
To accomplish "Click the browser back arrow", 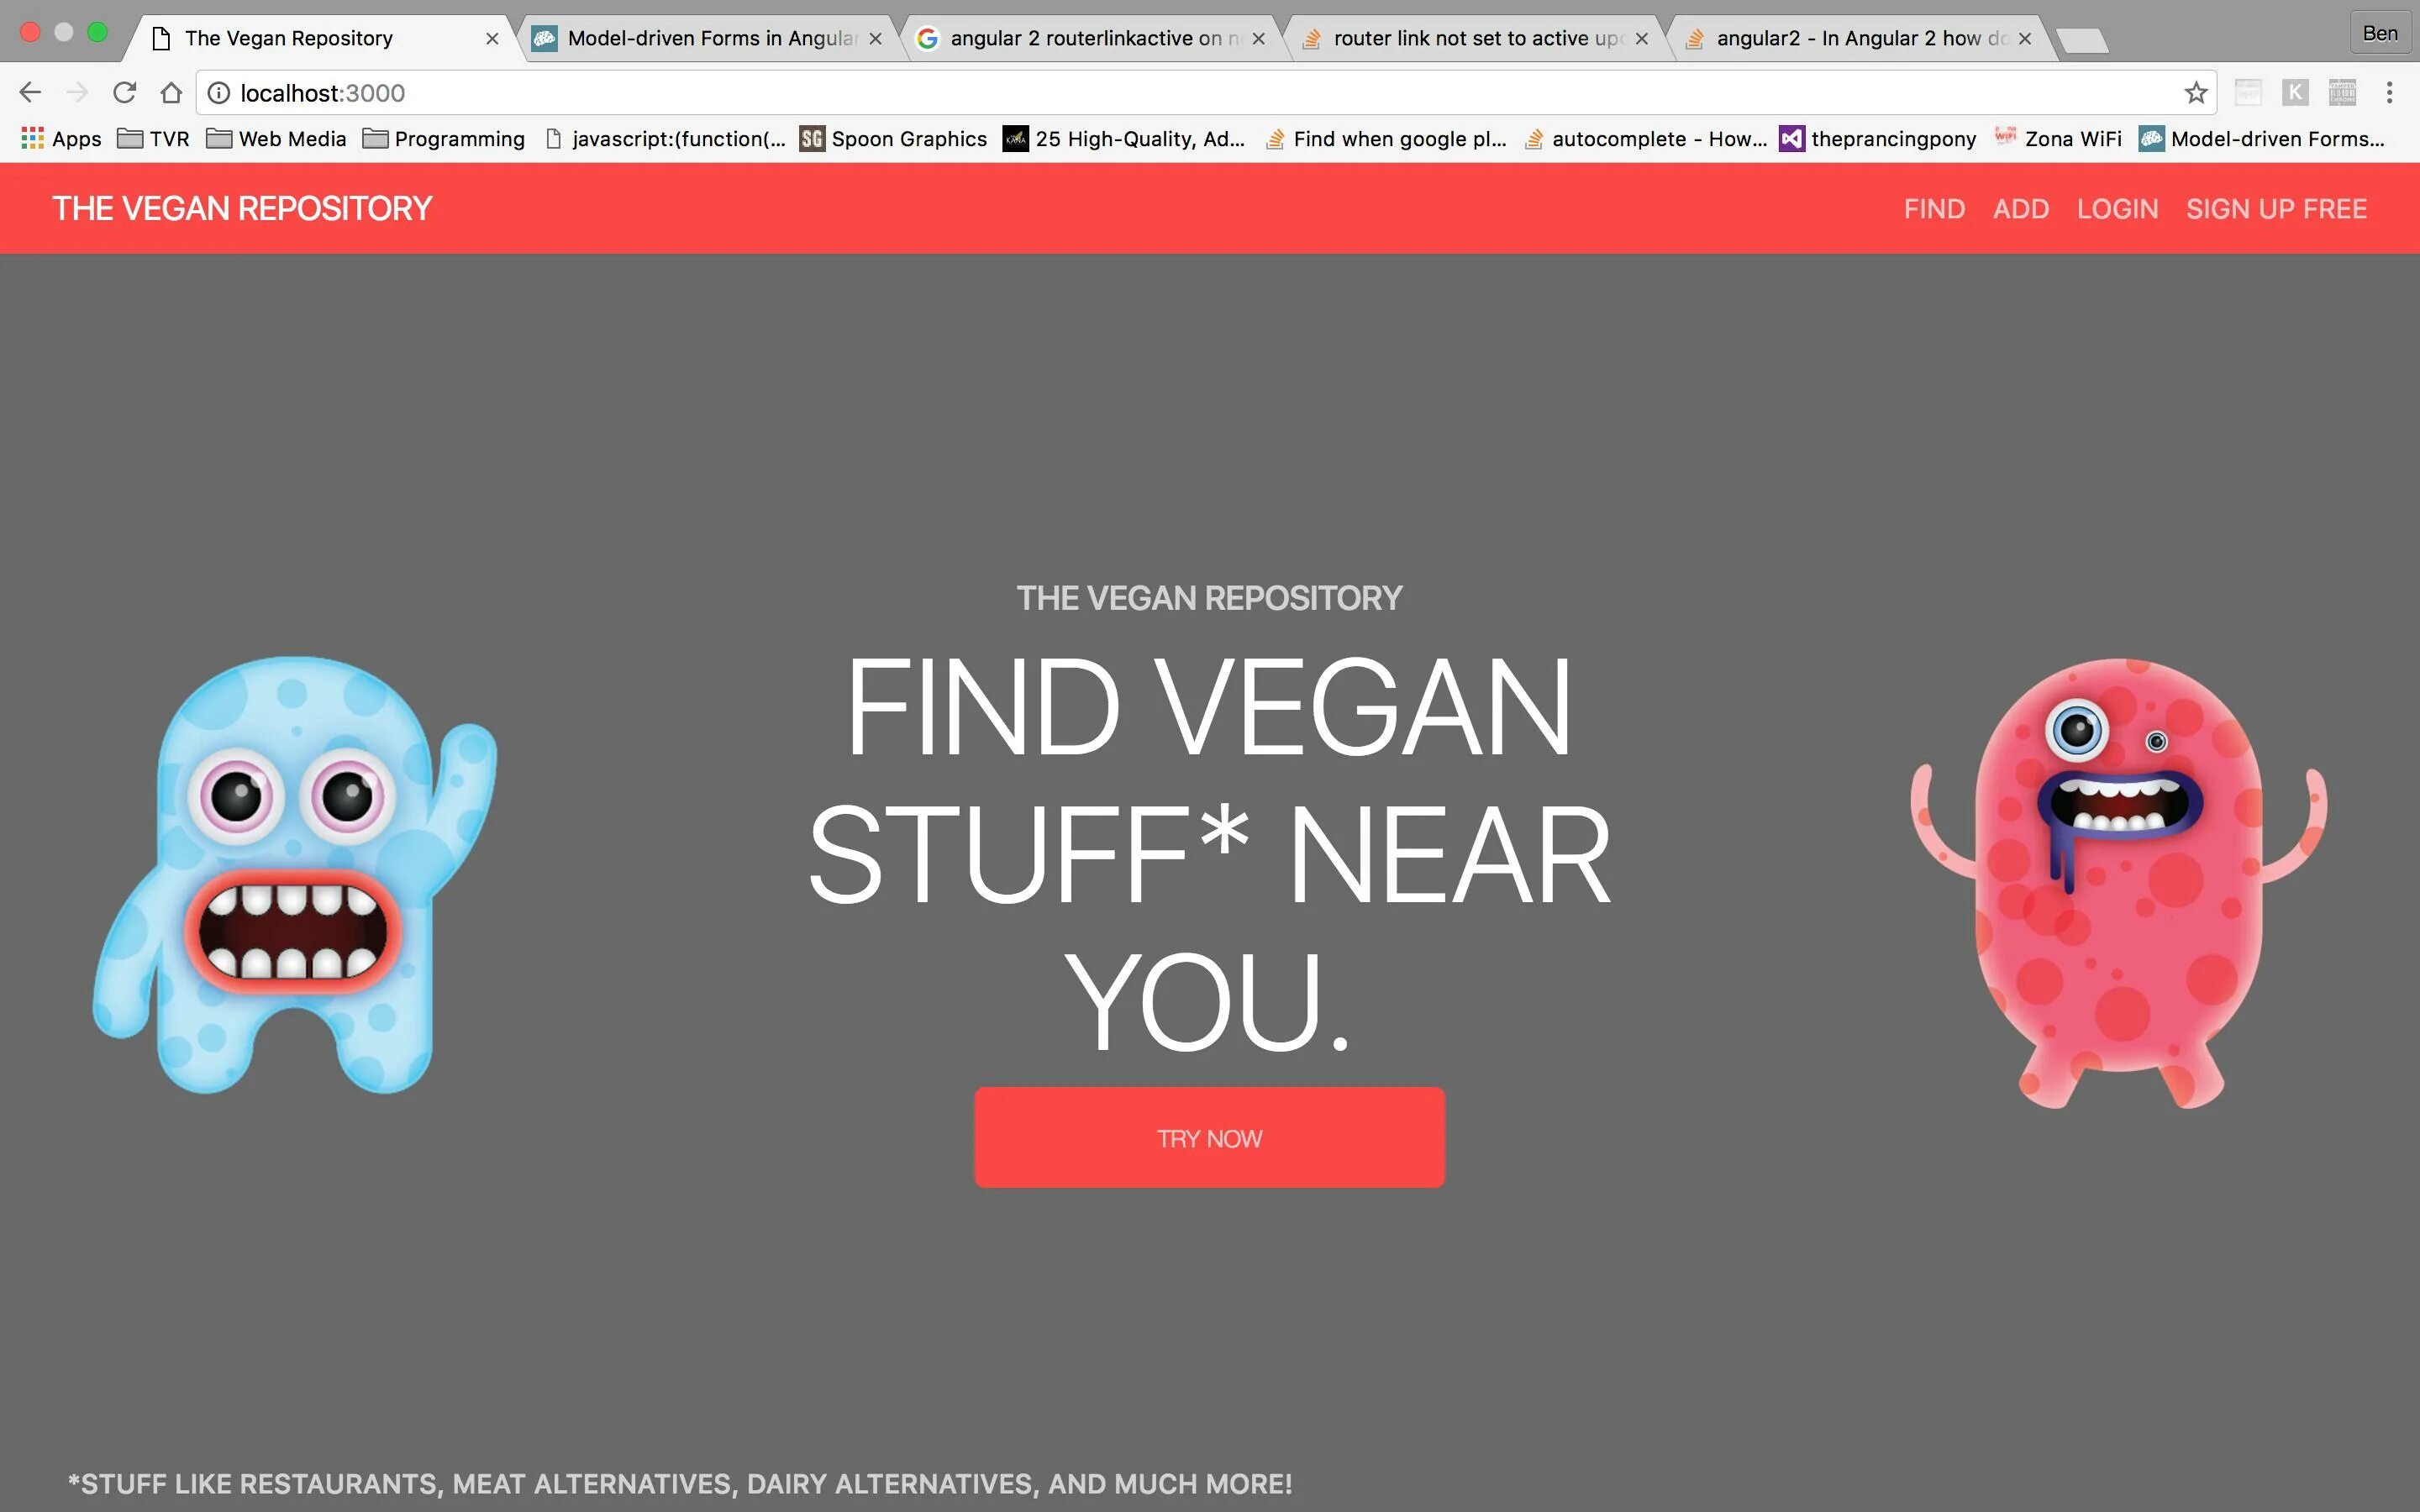I will coord(30,93).
